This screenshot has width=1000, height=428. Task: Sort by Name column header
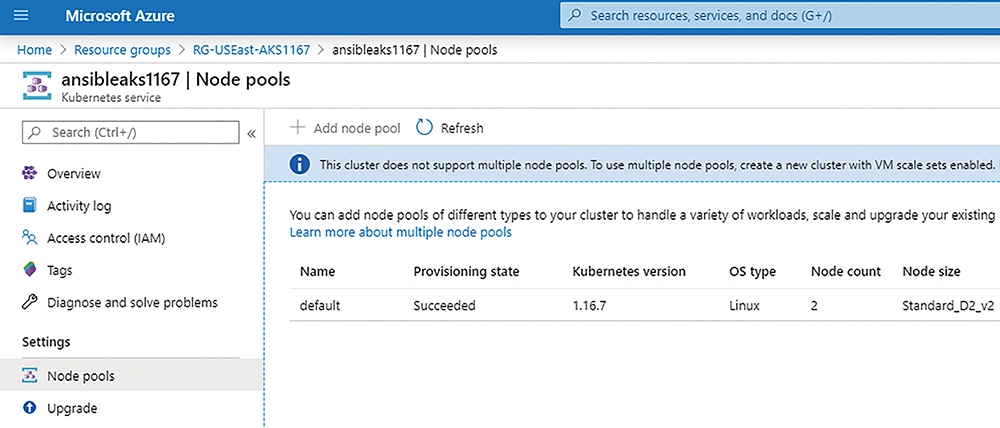pyautogui.click(x=318, y=271)
